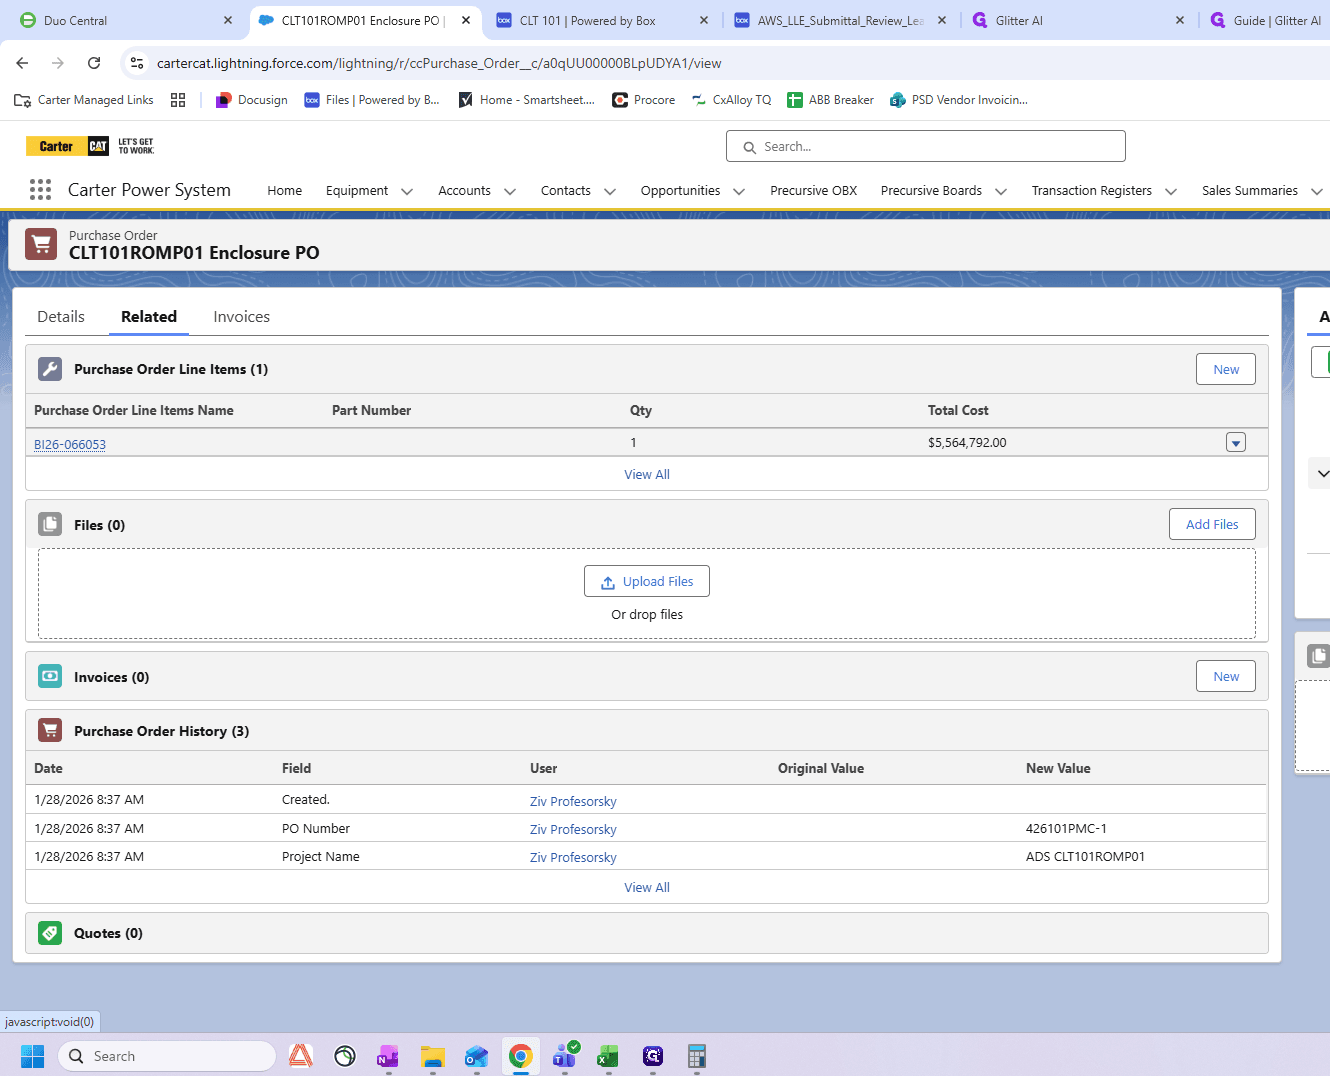Click New in the Invoices section
This screenshot has width=1330, height=1076.
pyautogui.click(x=1226, y=676)
